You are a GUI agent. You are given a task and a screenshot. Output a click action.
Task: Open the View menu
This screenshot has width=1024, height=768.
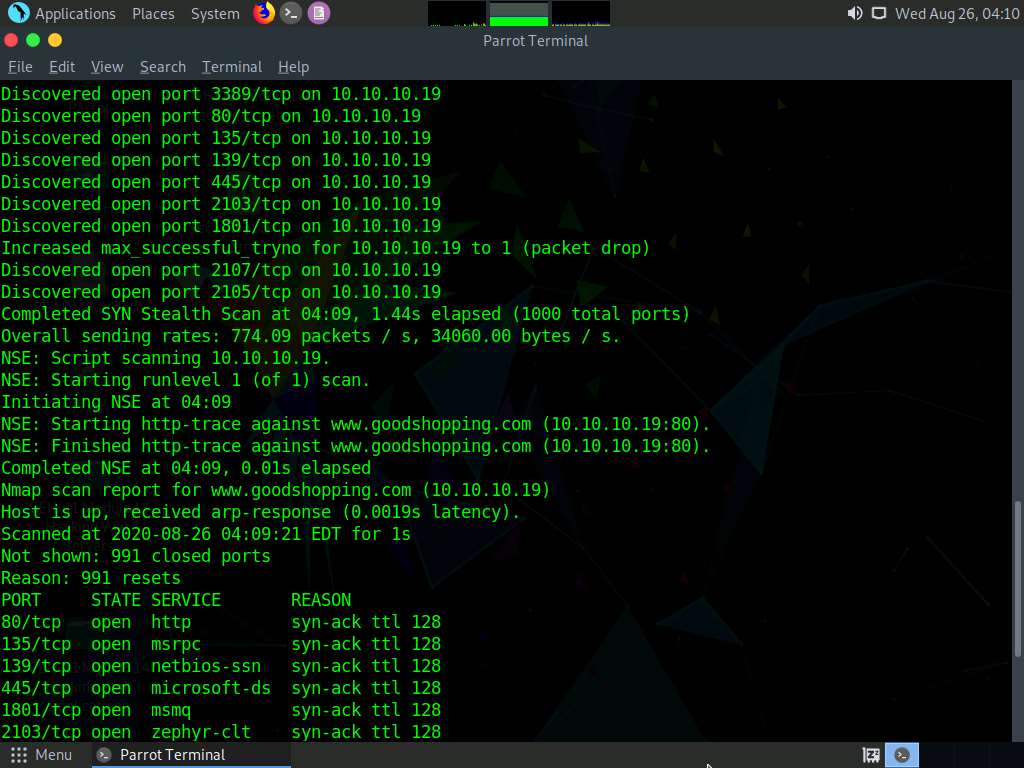point(107,67)
